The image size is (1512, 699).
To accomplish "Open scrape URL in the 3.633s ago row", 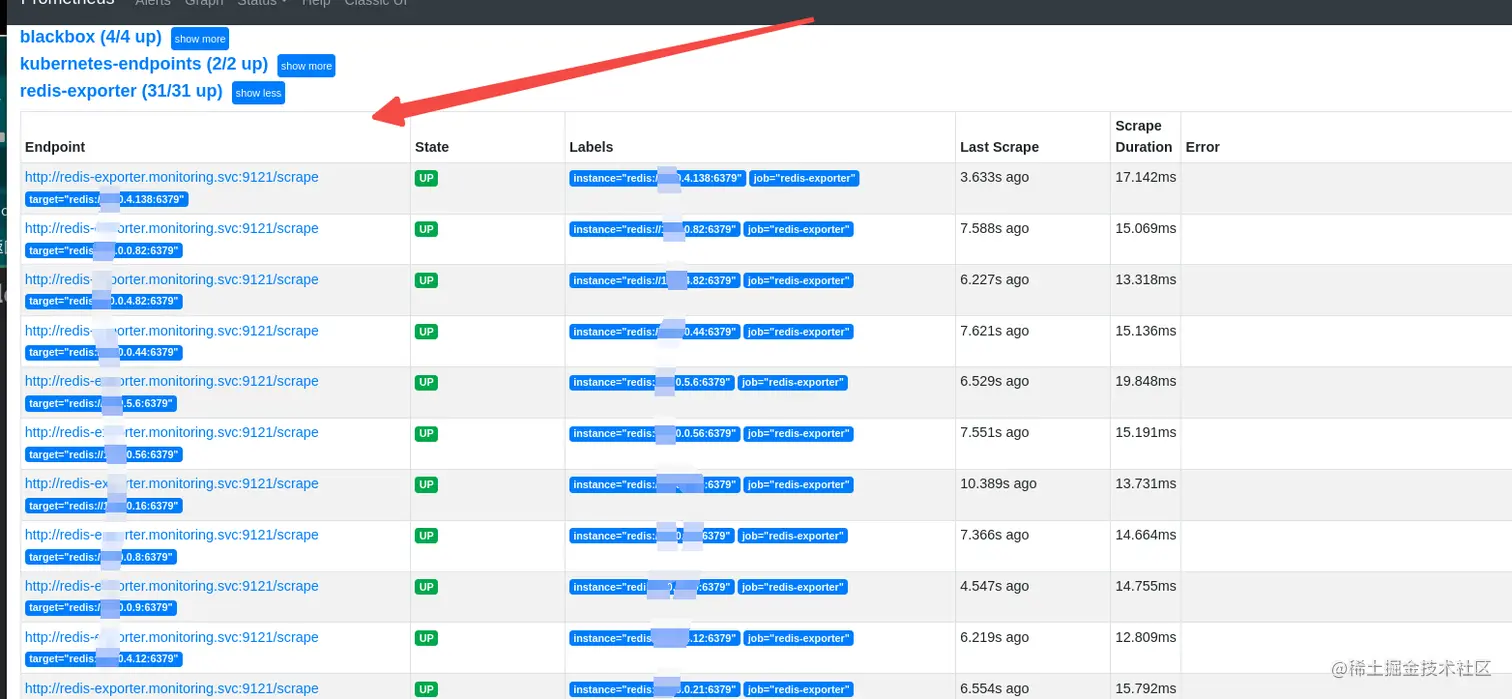I will point(172,177).
